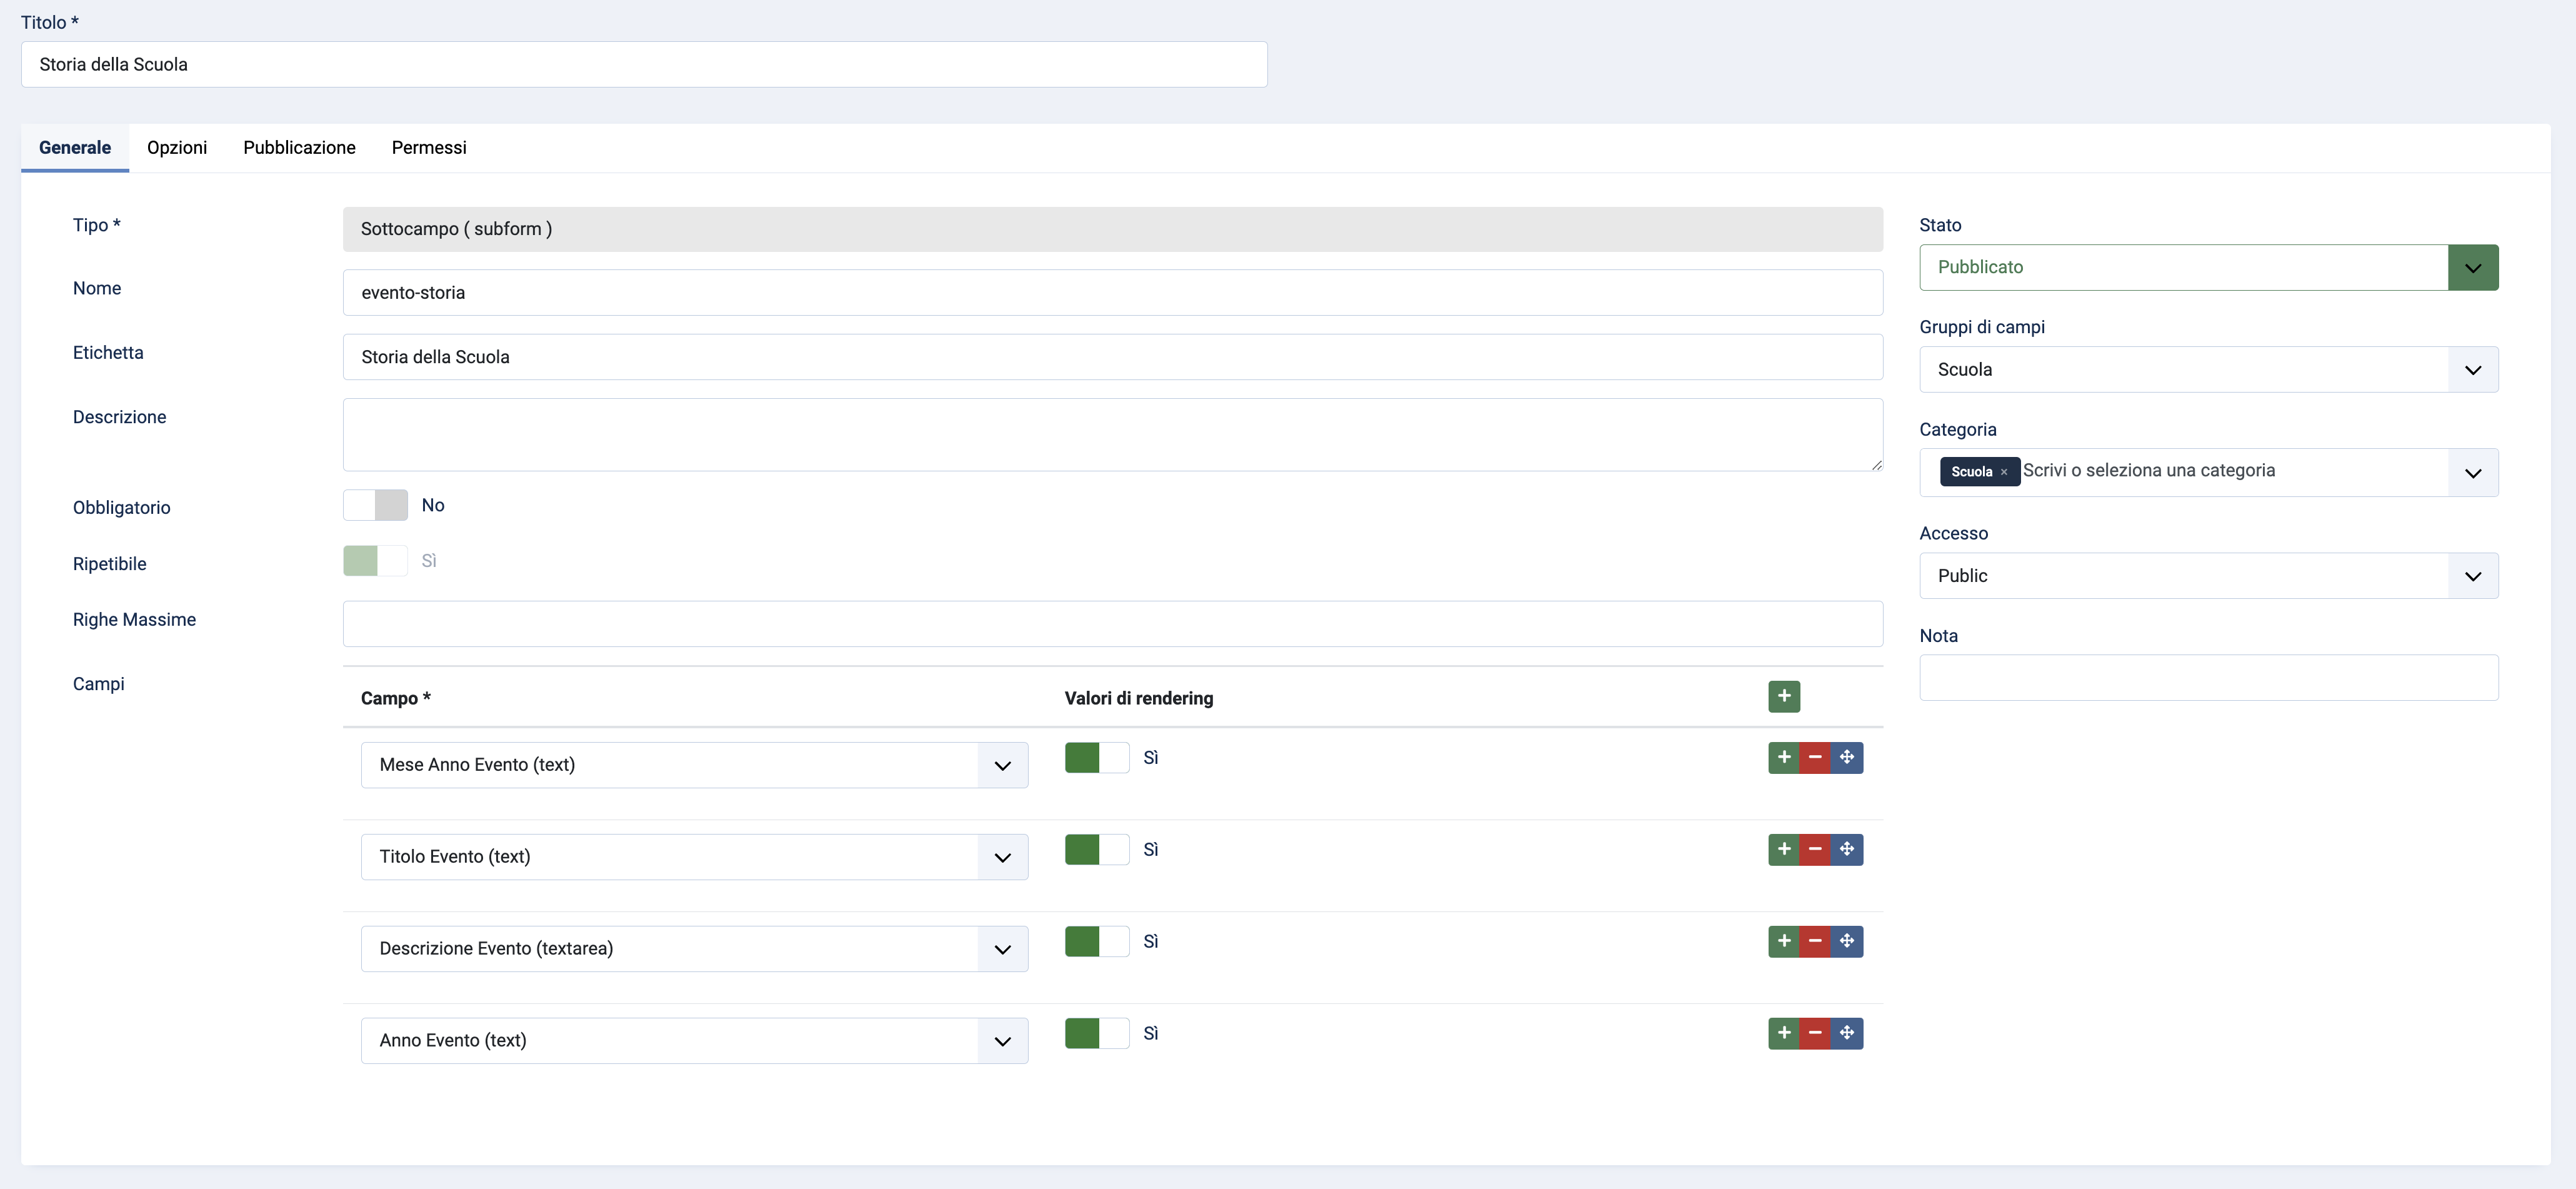Click the Ripetibile label
Viewport: 2576px width, 1189px height.
click(110, 564)
